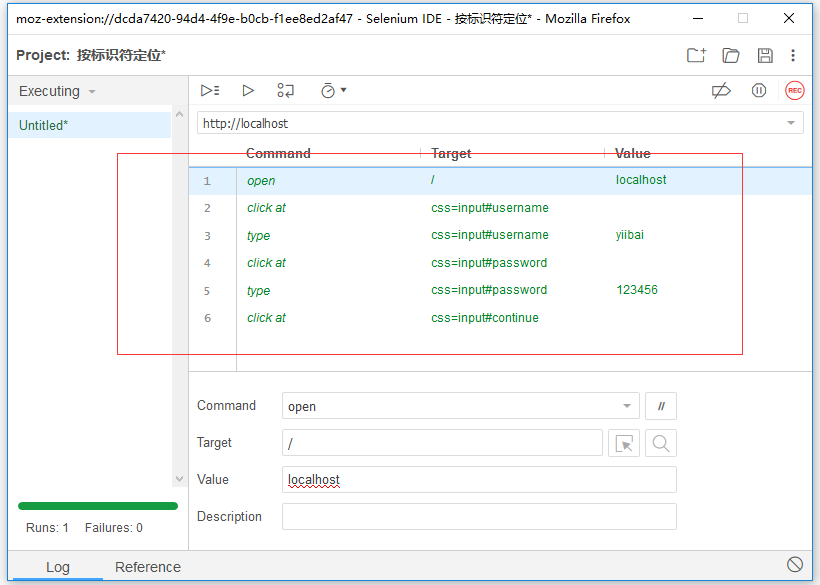Switch to the Log tab
This screenshot has height=585, width=820.
pyautogui.click(x=58, y=567)
